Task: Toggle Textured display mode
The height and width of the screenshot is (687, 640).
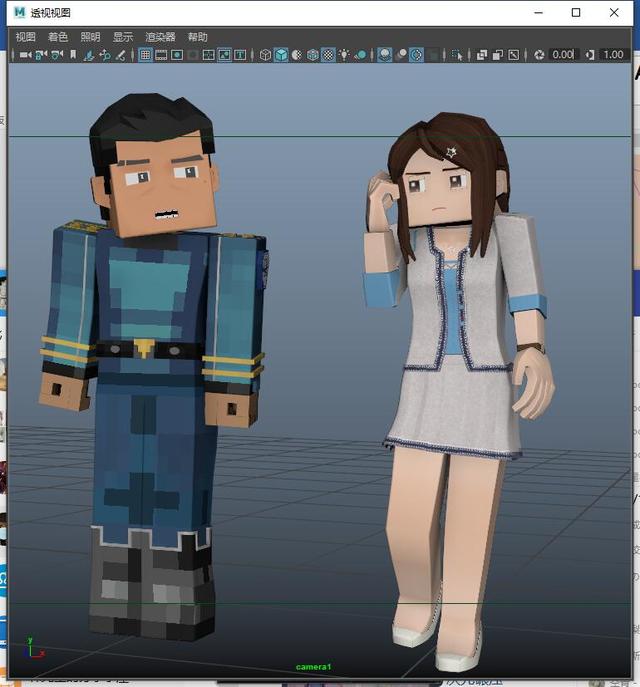Action: click(x=328, y=55)
